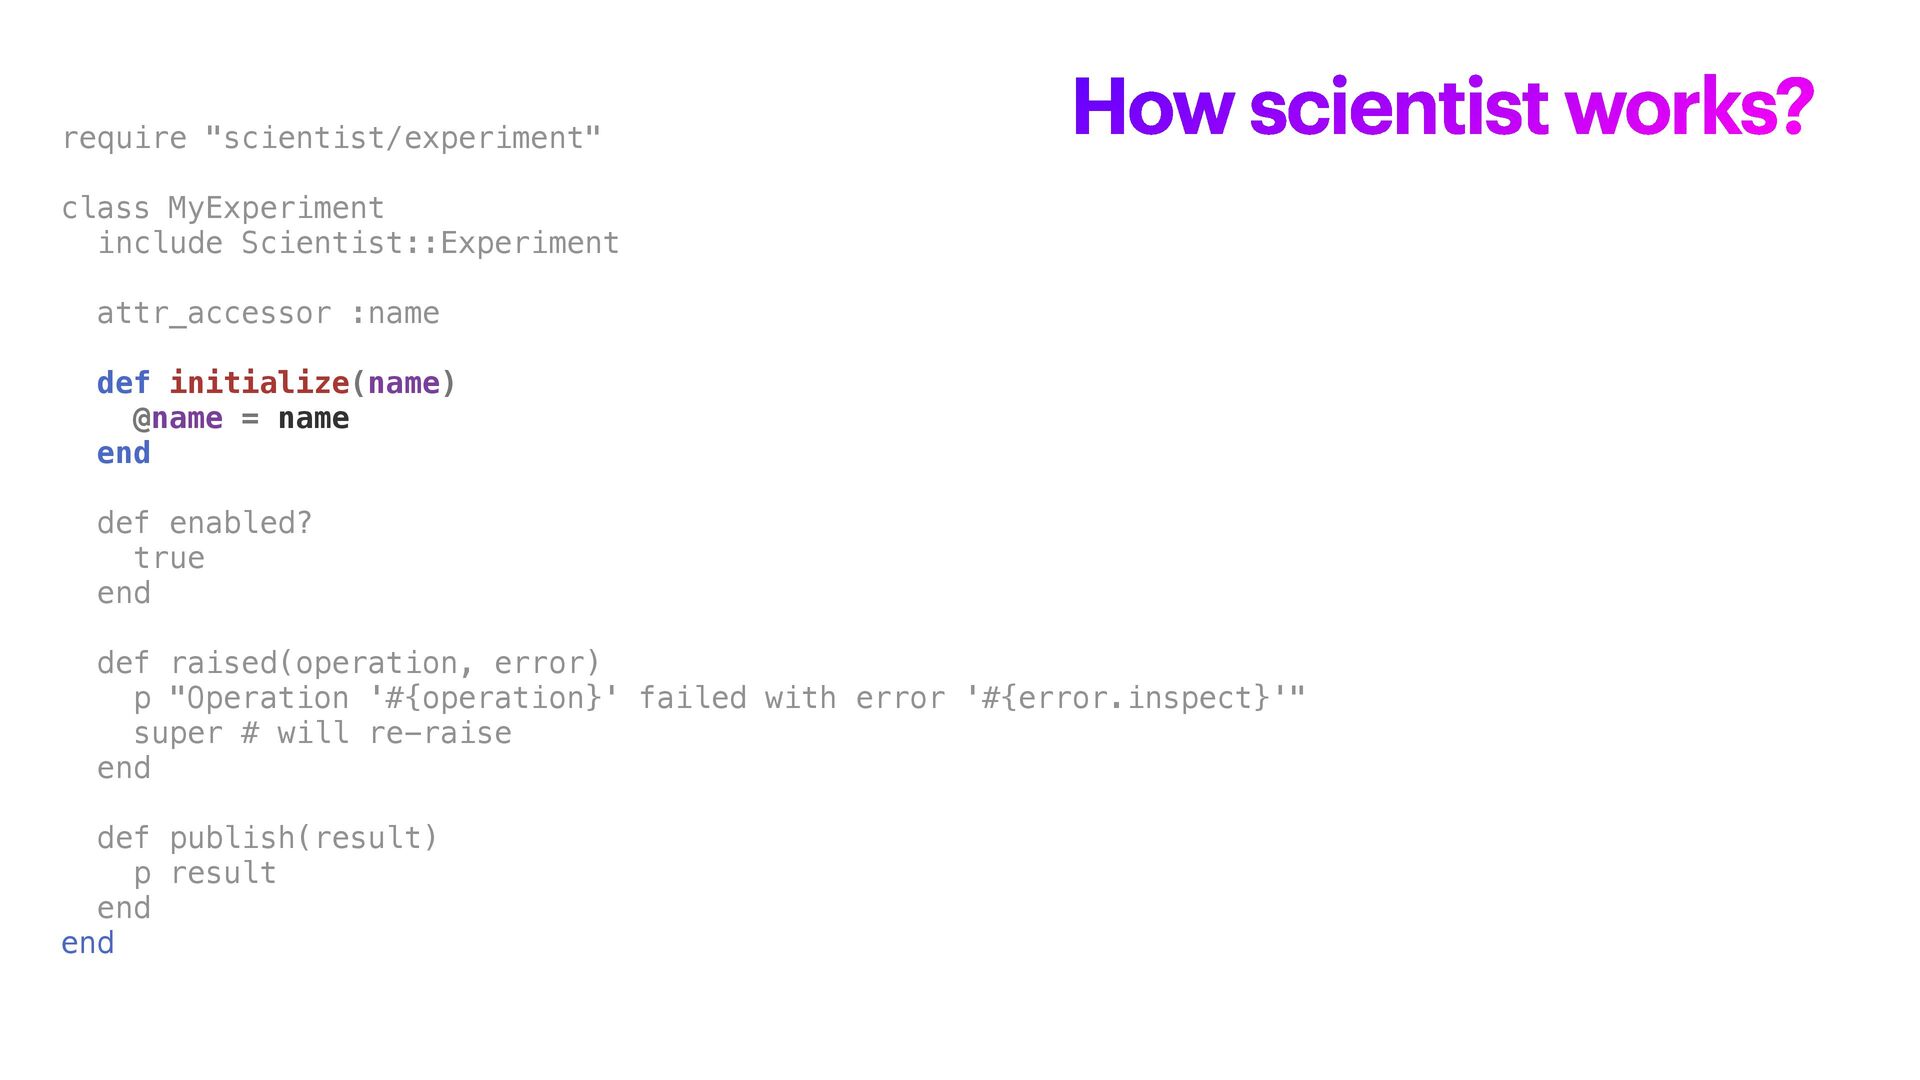
Task: Click the 'def raised(operation, error)' line
Action: point(348,663)
